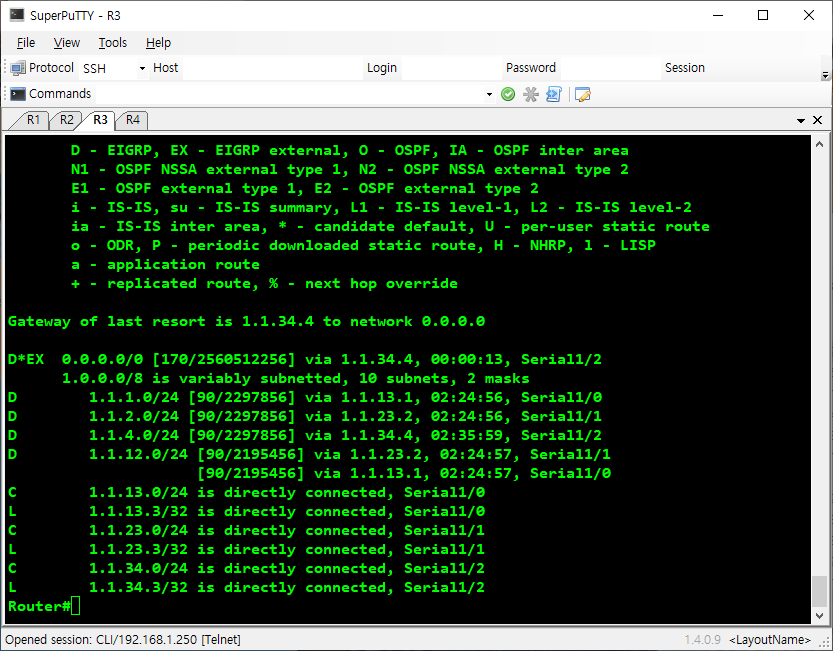833x651 pixels.
Task: Open the connection toolbar overflow arrow
Action: [825, 75]
